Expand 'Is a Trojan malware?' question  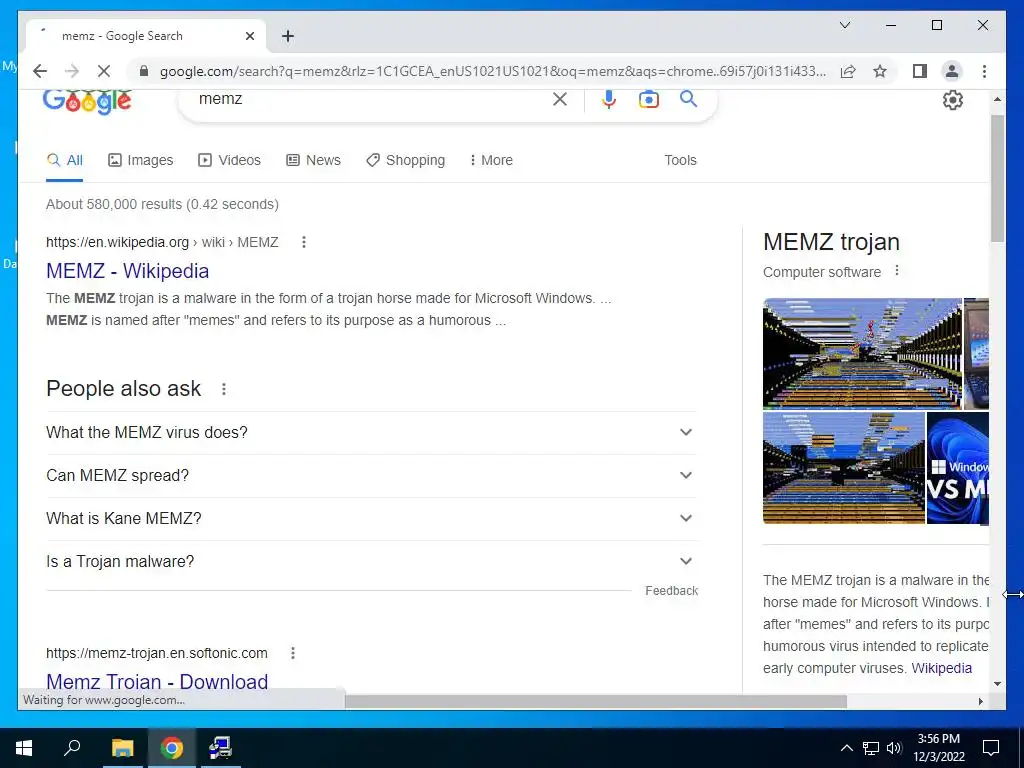pos(372,562)
